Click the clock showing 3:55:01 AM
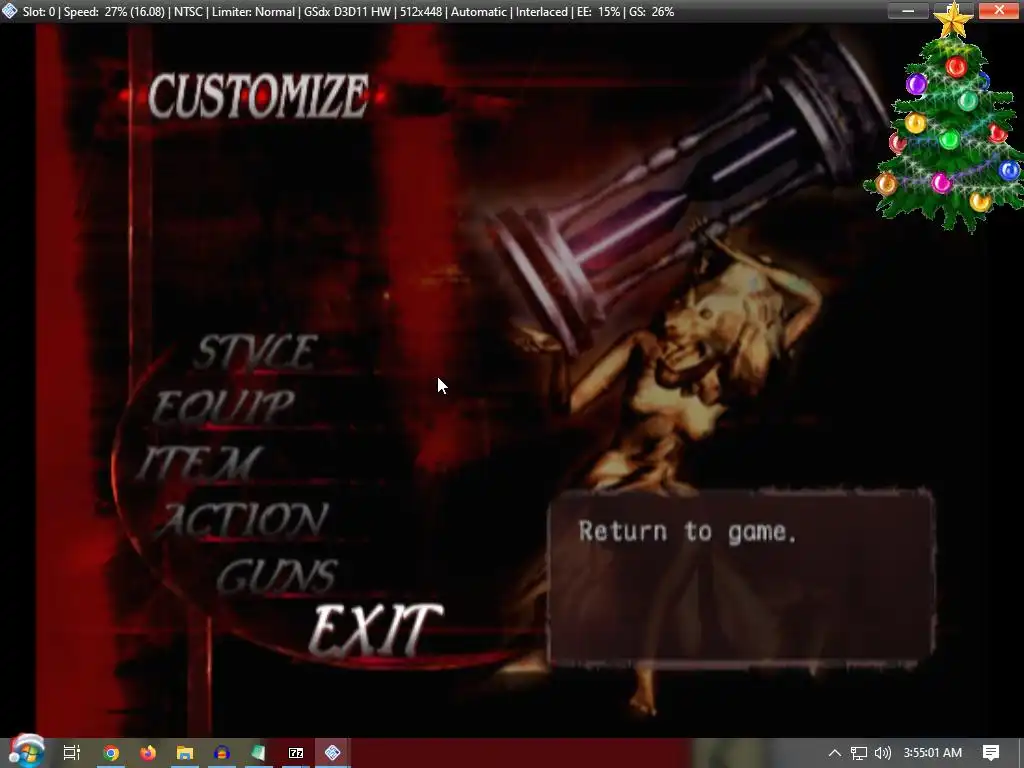 coord(933,753)
